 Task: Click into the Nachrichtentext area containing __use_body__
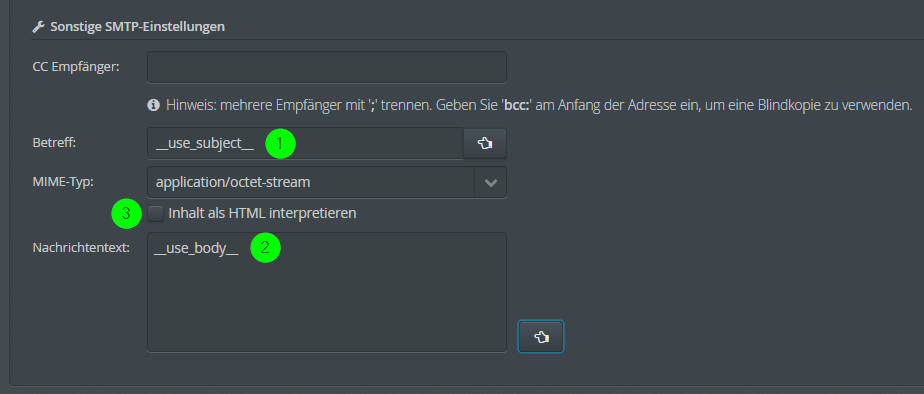(326, 292)
